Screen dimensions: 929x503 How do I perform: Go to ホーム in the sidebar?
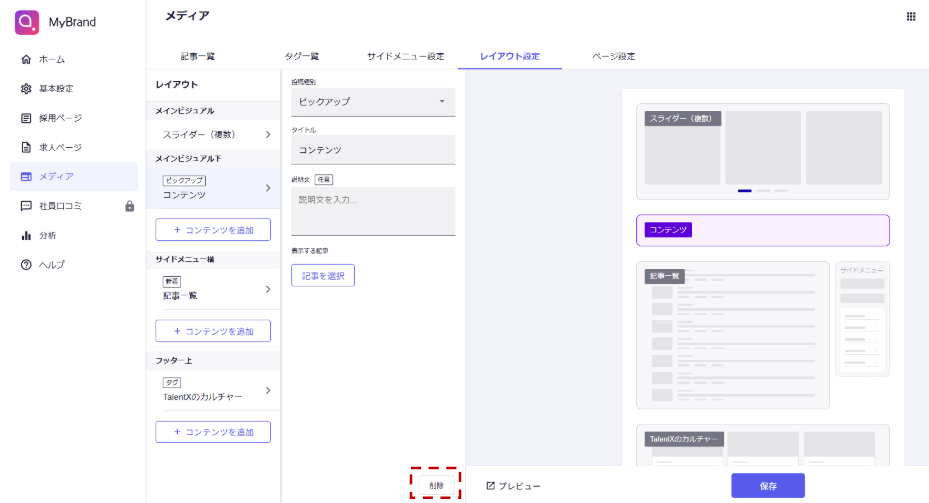pyautogui.click(x=52, y=60)
